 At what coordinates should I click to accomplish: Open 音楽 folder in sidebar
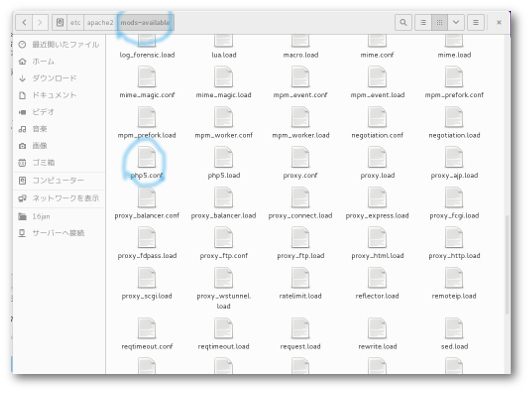[59, 129]
